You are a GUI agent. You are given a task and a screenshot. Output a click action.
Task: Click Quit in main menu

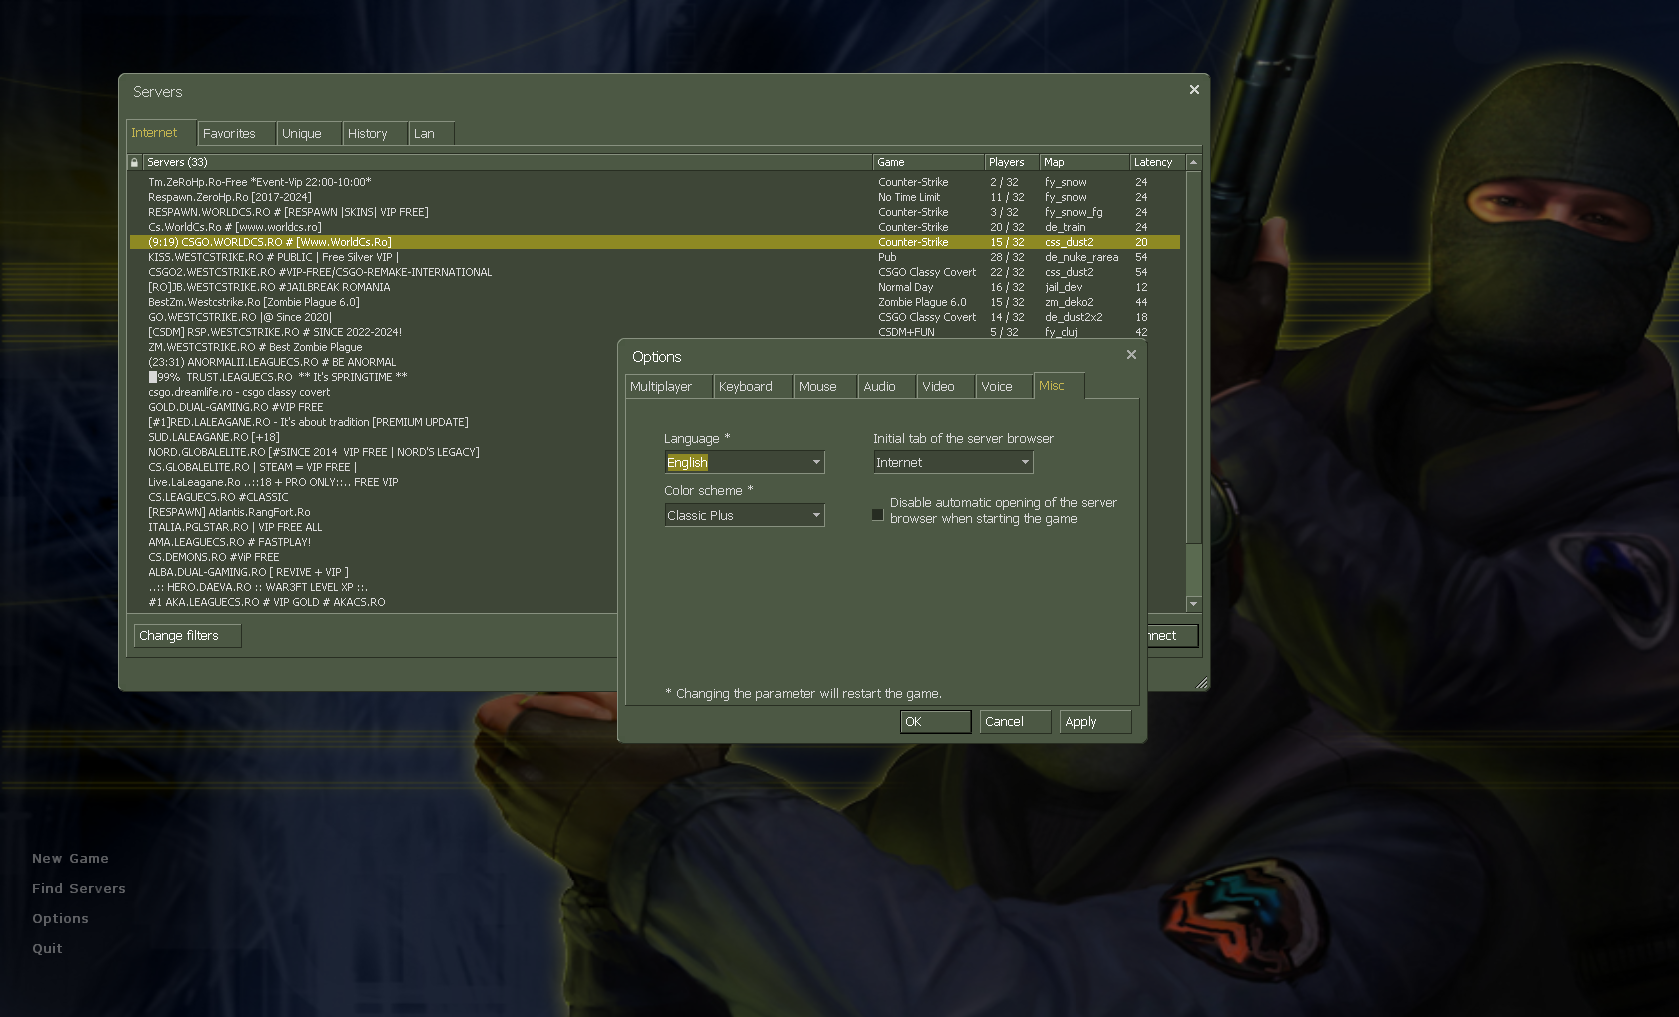tap(47, 949)
